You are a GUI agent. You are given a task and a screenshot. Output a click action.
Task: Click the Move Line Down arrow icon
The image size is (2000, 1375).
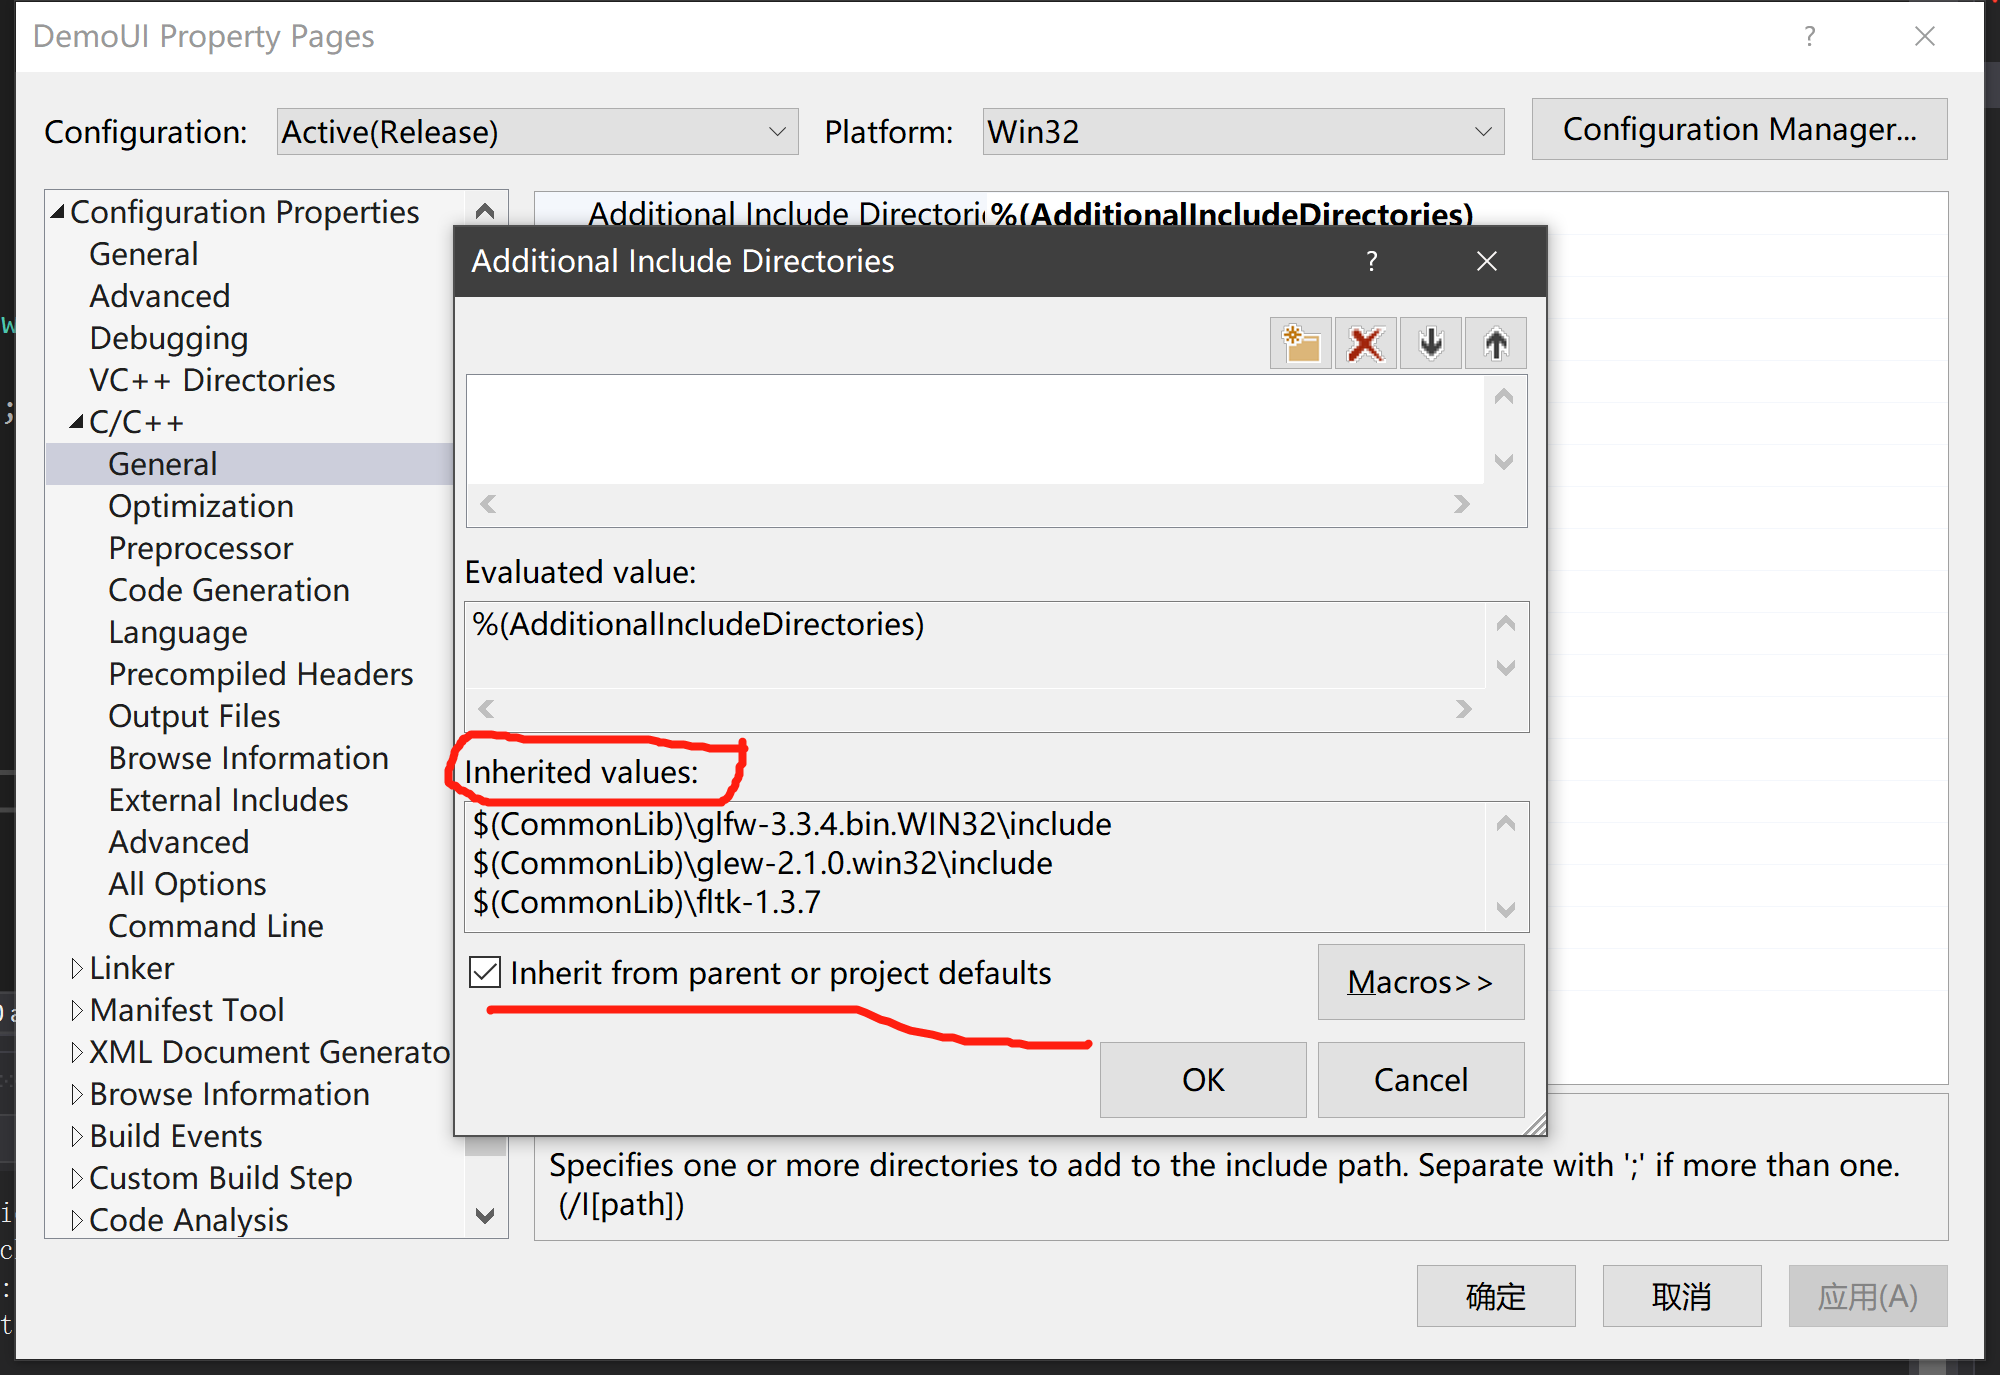[x=1431, y=344]
